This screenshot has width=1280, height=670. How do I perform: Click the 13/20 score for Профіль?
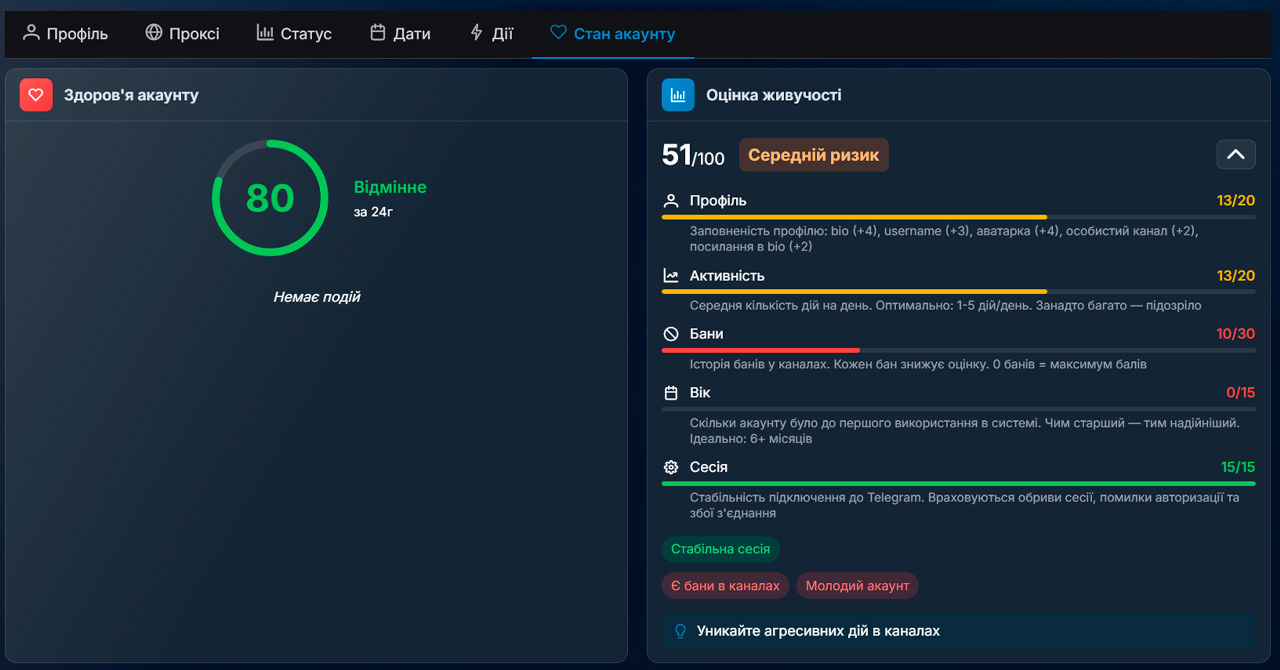[1236, 200]
